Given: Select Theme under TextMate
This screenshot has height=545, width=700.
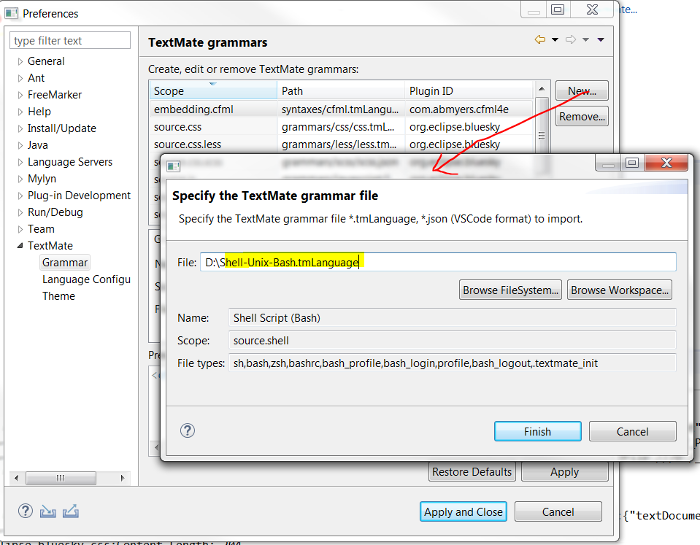Looking at the screenshot, I should click(58, 296).
